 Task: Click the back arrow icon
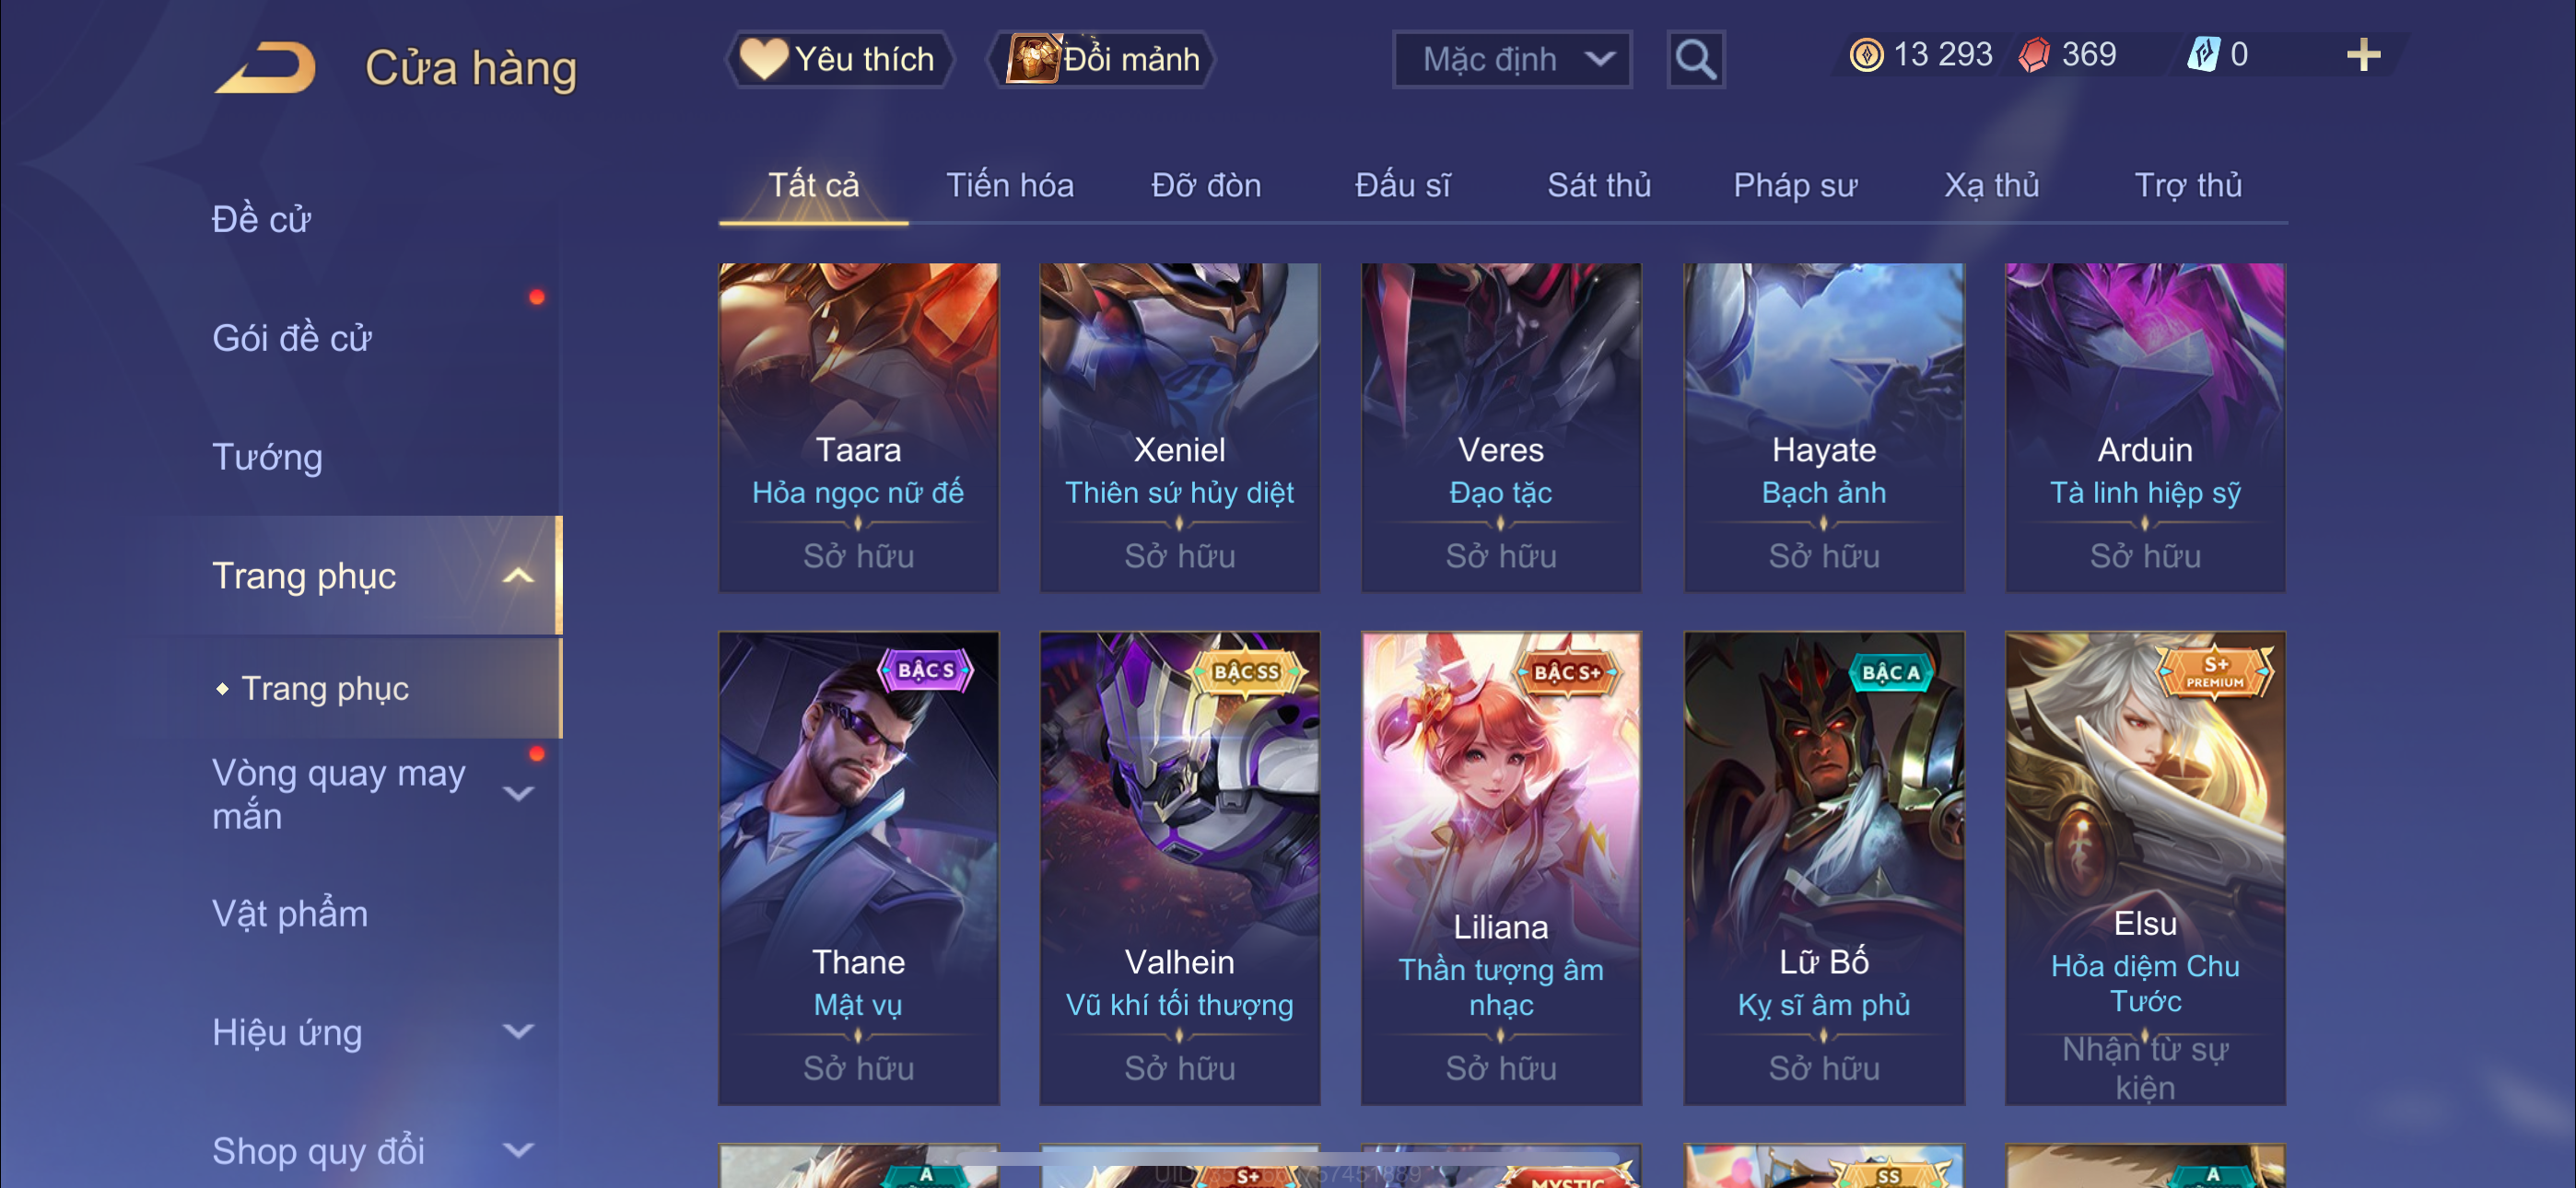(x=265, y=68)
